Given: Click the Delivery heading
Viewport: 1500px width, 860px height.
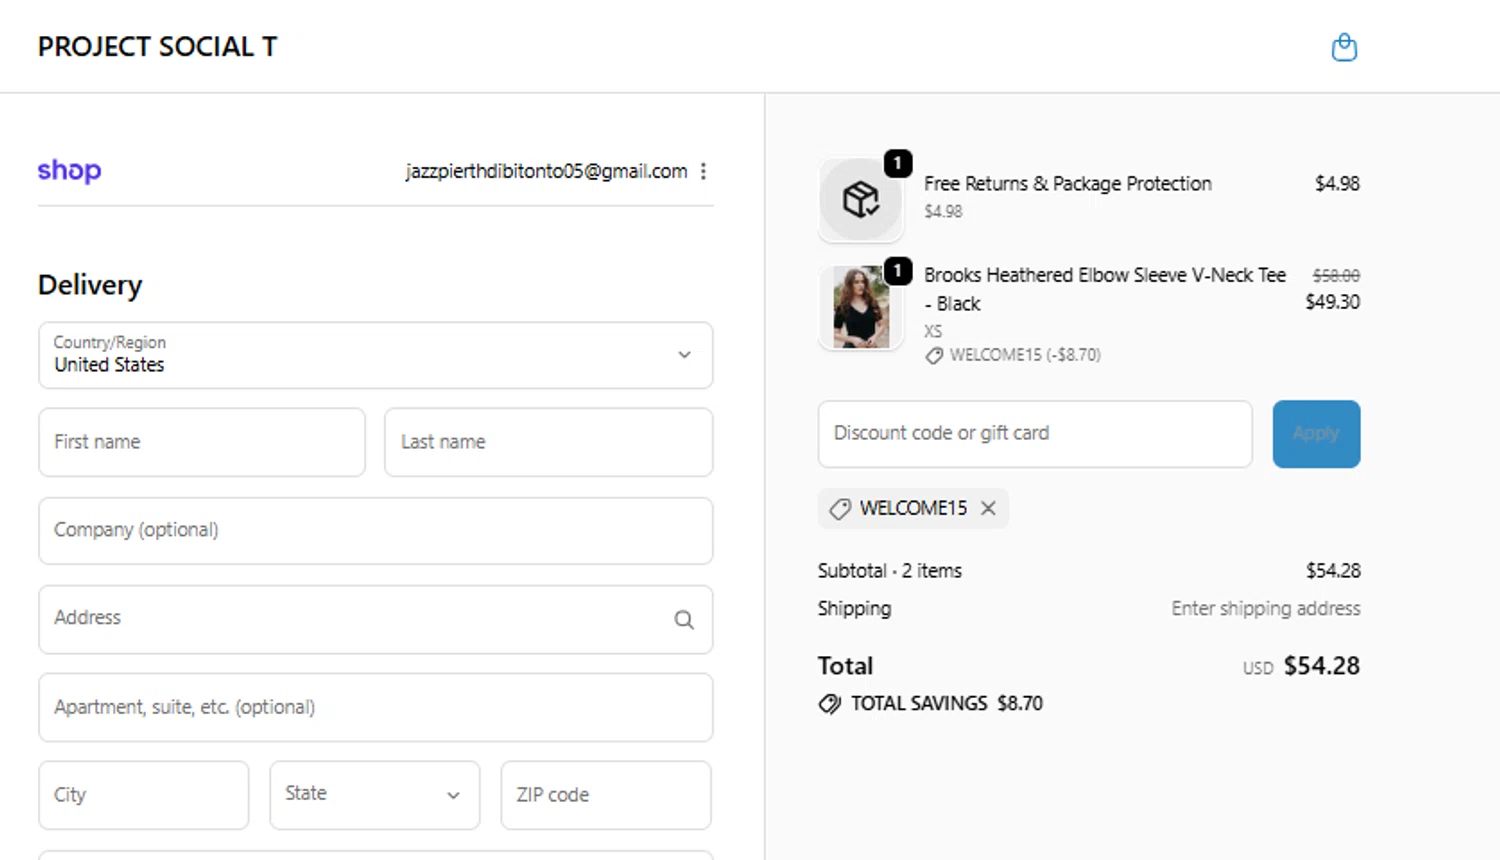Looking at the screenshot, I should (90, 285).
